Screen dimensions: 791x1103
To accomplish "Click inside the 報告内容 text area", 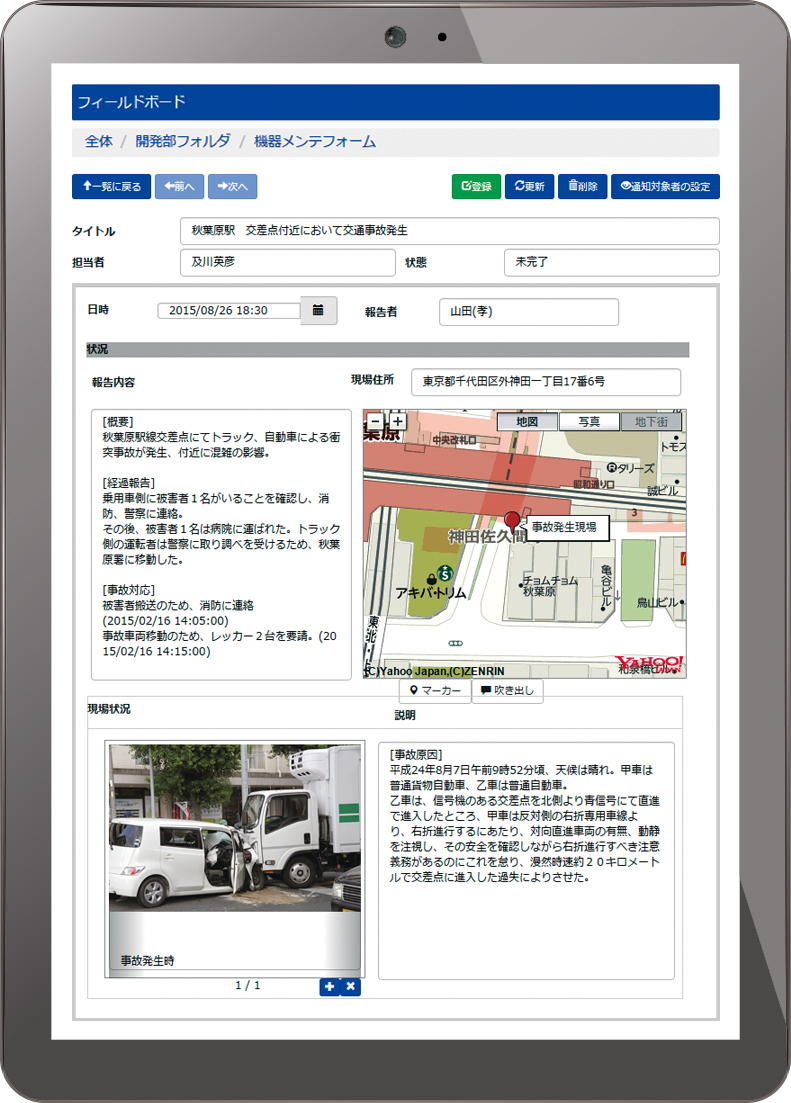I will tap(221, 544).
